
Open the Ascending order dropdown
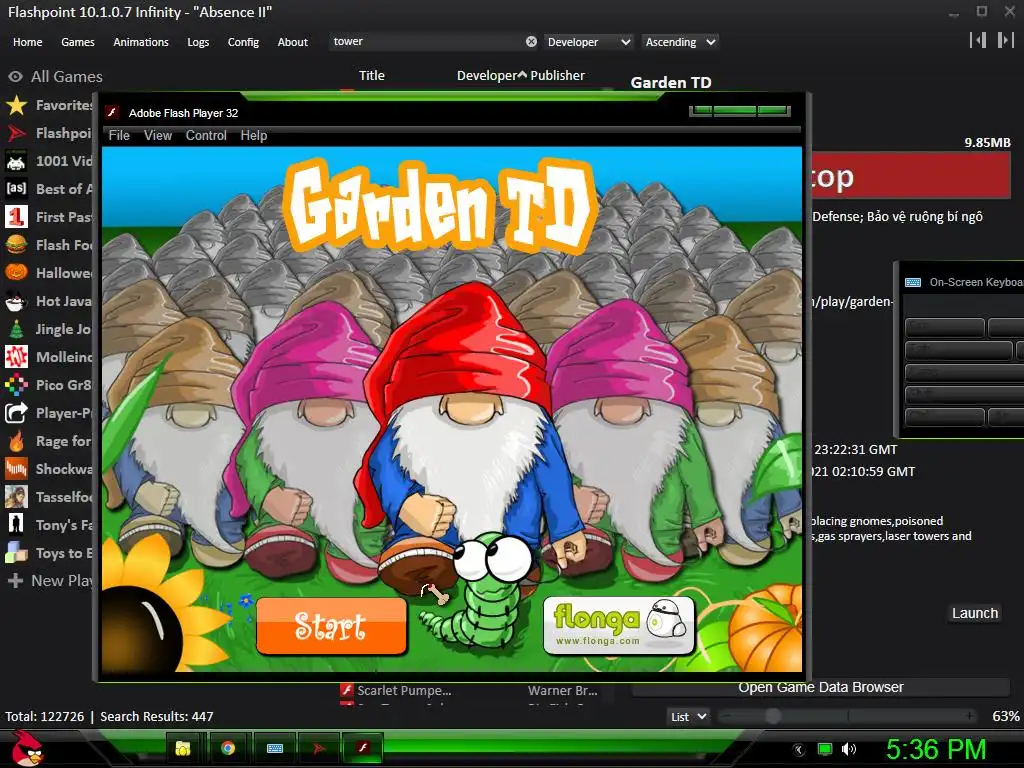pyautogui.click(x=680, y=42)
